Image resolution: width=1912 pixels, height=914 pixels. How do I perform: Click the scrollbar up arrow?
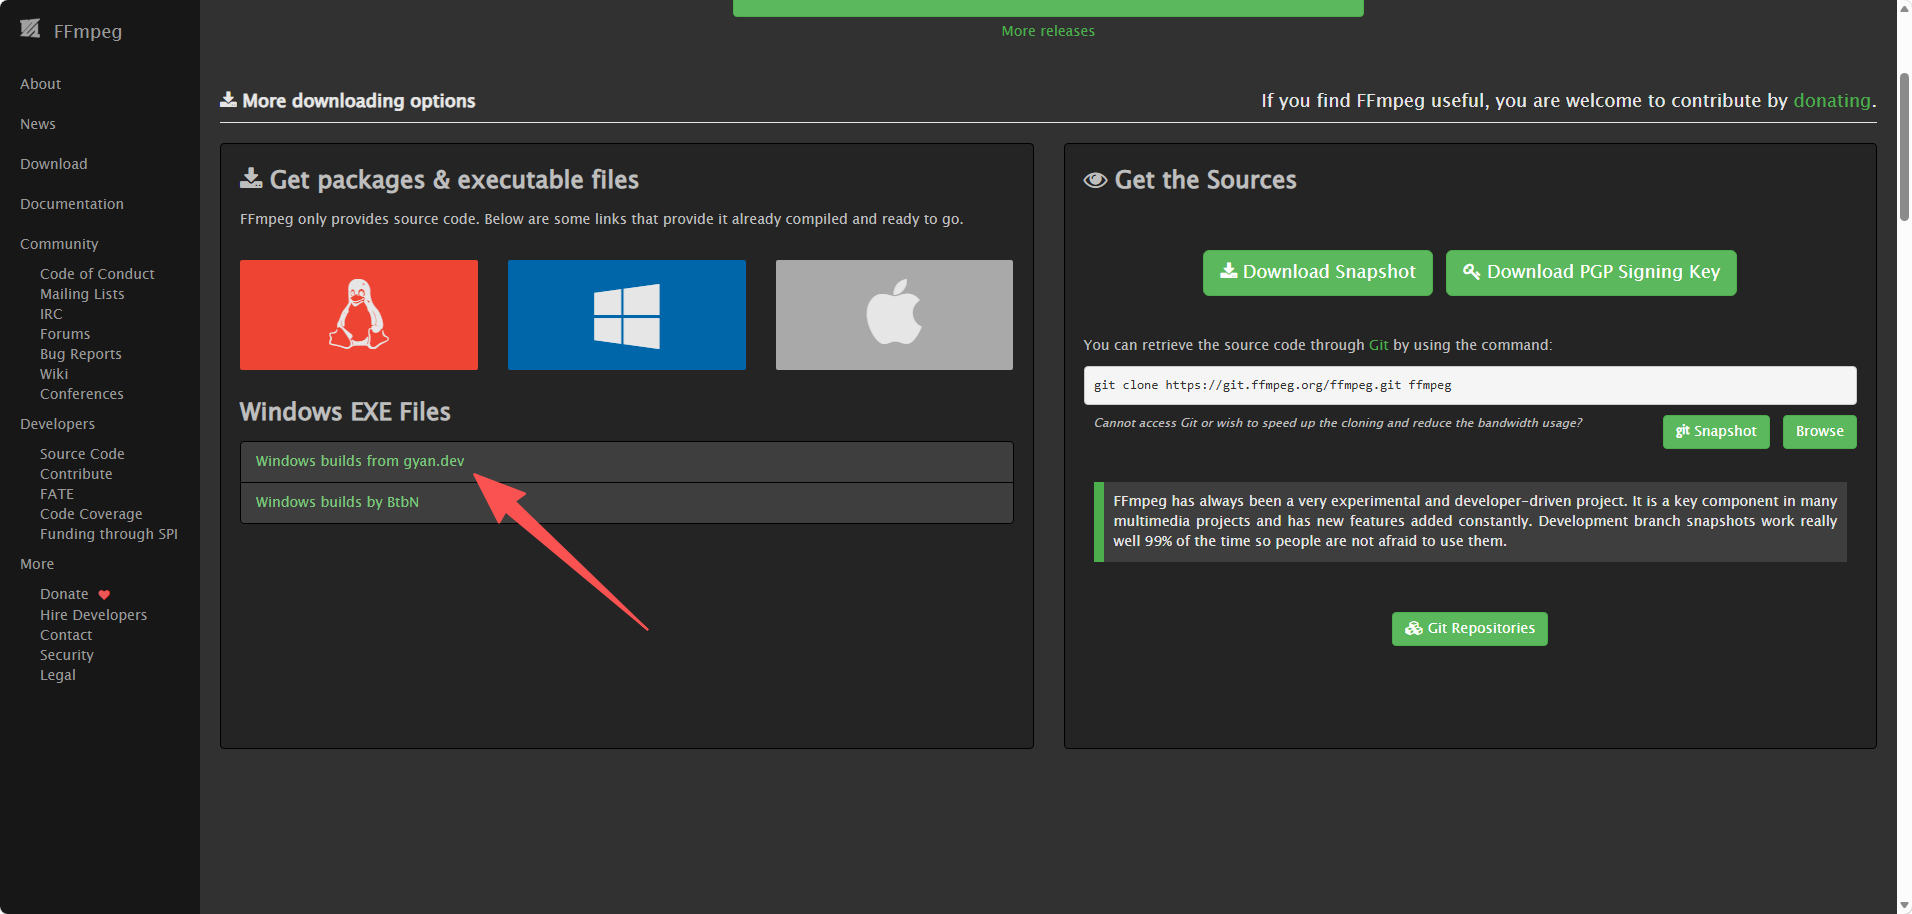point(1904,8)
